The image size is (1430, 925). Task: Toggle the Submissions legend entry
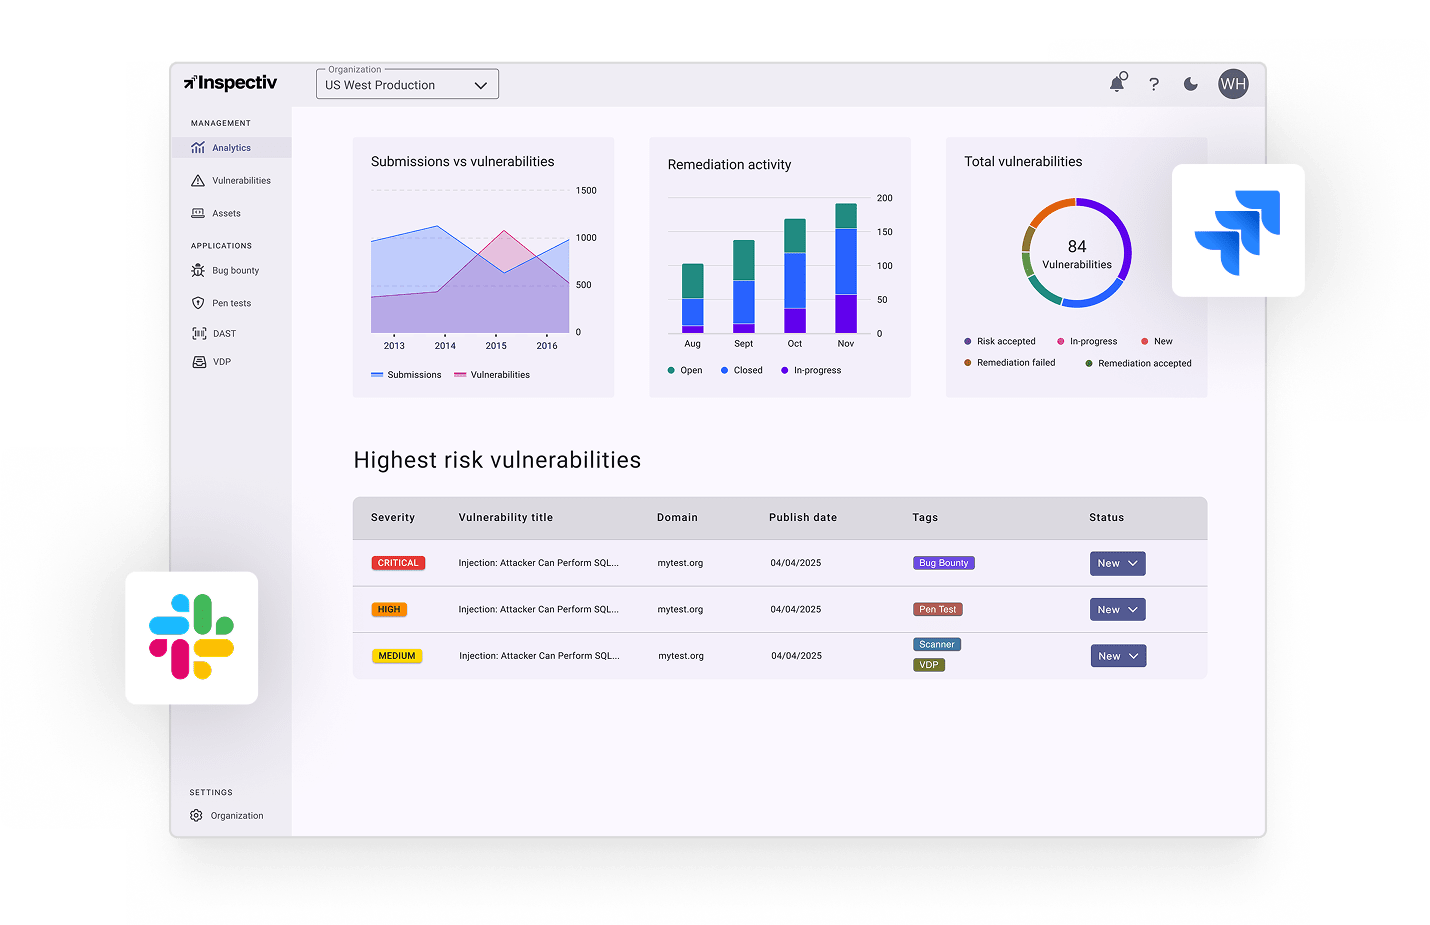pos(406,375)
